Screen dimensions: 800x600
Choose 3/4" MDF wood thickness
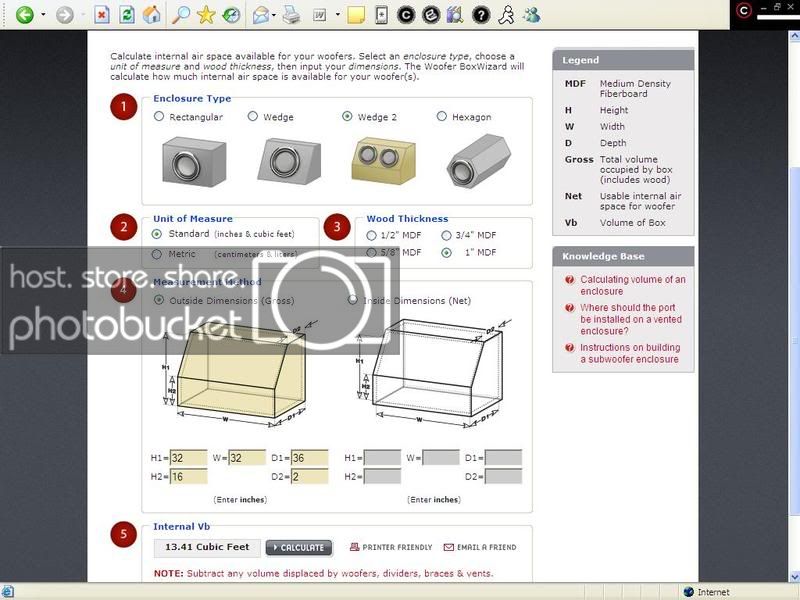(446, 235)
